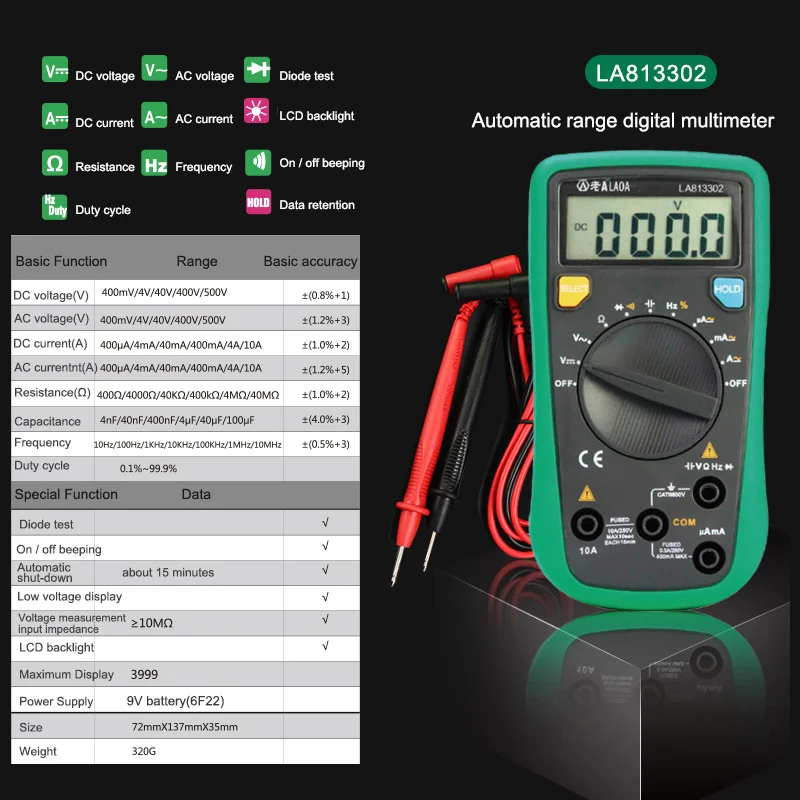Image resolution: width=800 pixels, height=800 pixels.
Task: Click the "≥10MΩ" input impedance value
Action: (x=152, y=623)
